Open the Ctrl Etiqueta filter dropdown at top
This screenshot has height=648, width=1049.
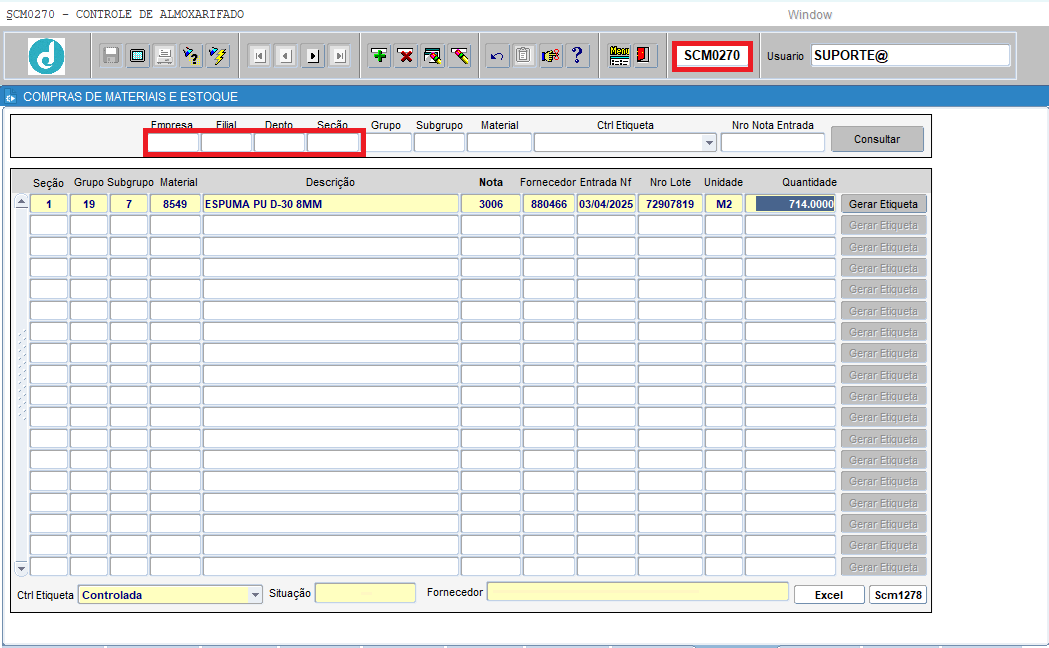(710, 143)
